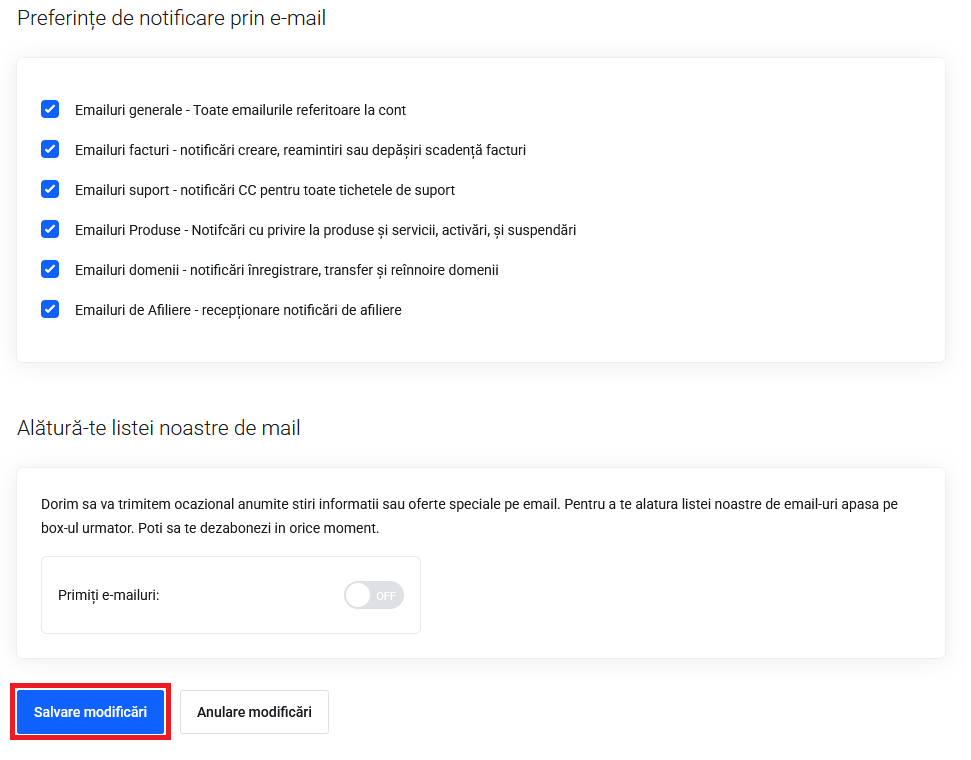
Task: Click the 'Preferințe de notificare prin e-mail' heading
Action: pos(172,19)
